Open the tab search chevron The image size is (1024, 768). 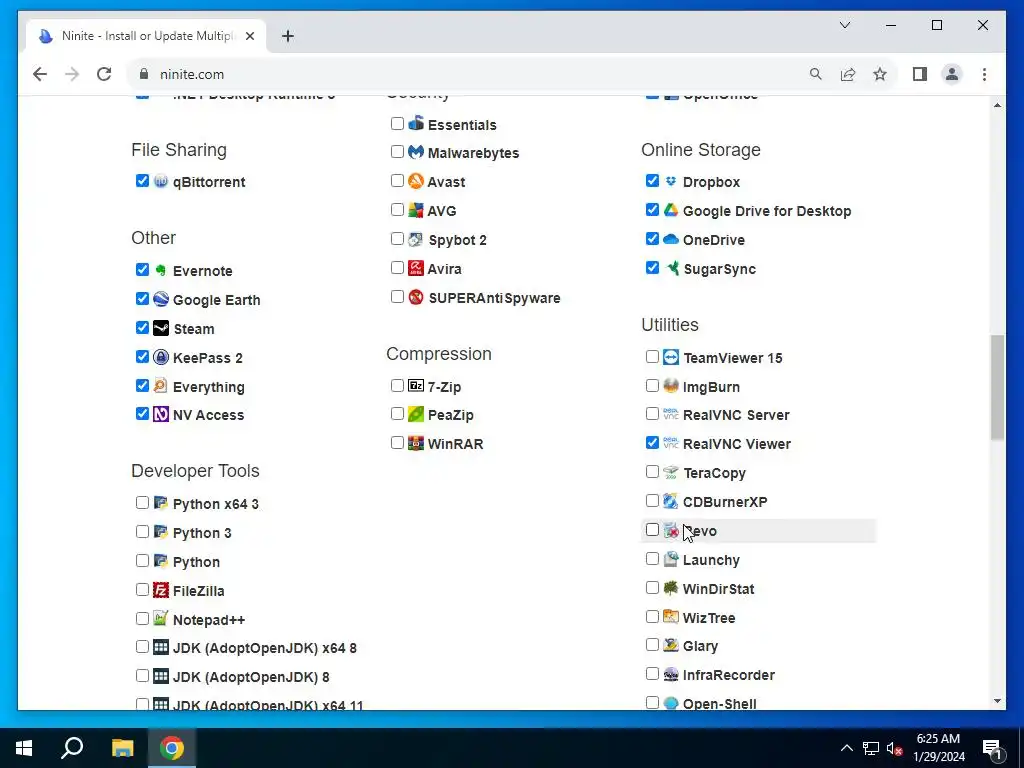point(844,25)
